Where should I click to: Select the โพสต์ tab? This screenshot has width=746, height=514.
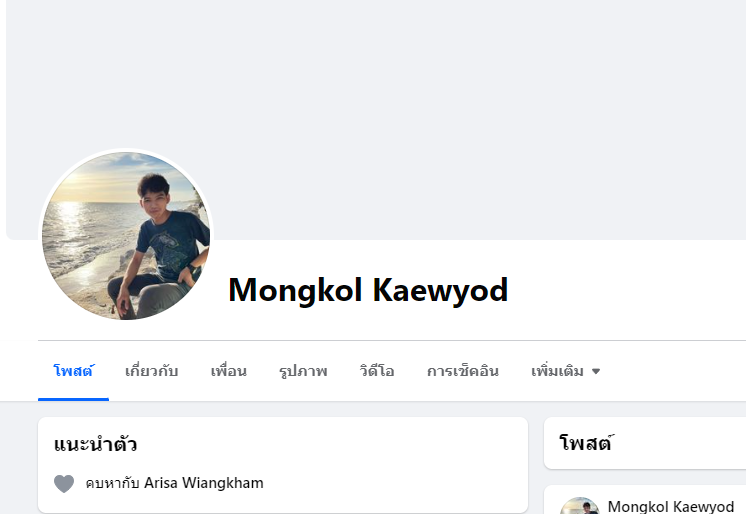[x=73, y=371]
